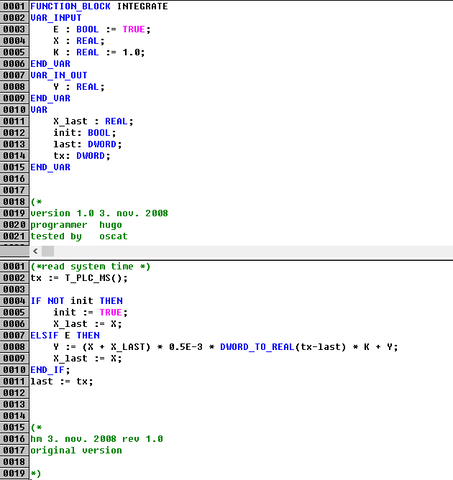
Task: Click the 0.5E-3 constant in the Y formula
Action: pos(186,347)
